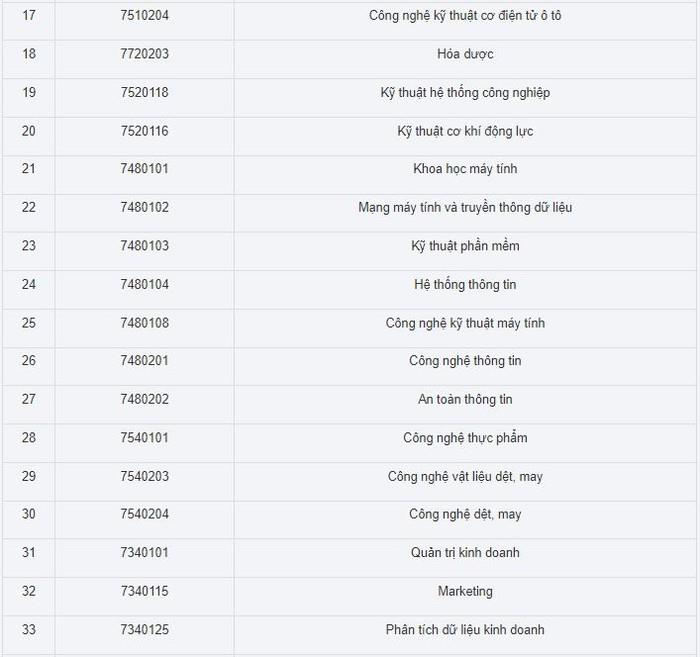Select code 7480102 in the table

click(x=144, y=208)
